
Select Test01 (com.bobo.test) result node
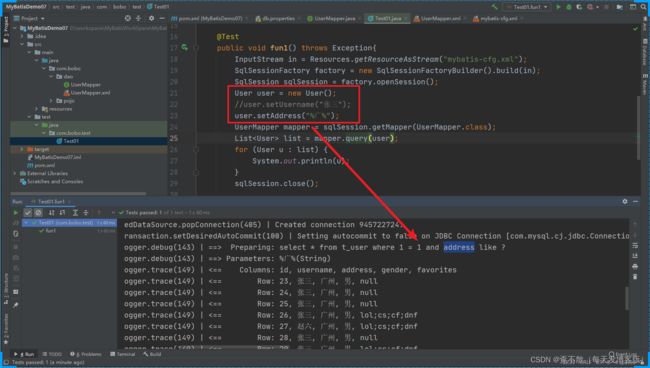70,223
